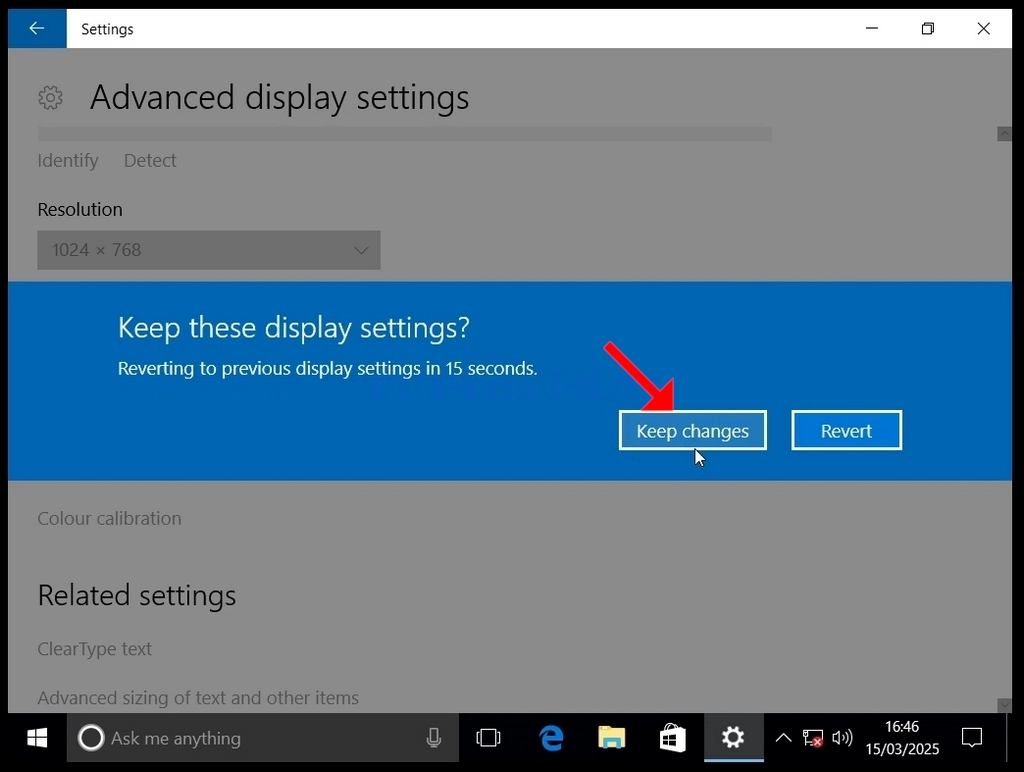This screenshot has width=1024, height=772.
Task: Click the Cortana microphone icon
Action: pyautogui.click(x=433, y=738)
